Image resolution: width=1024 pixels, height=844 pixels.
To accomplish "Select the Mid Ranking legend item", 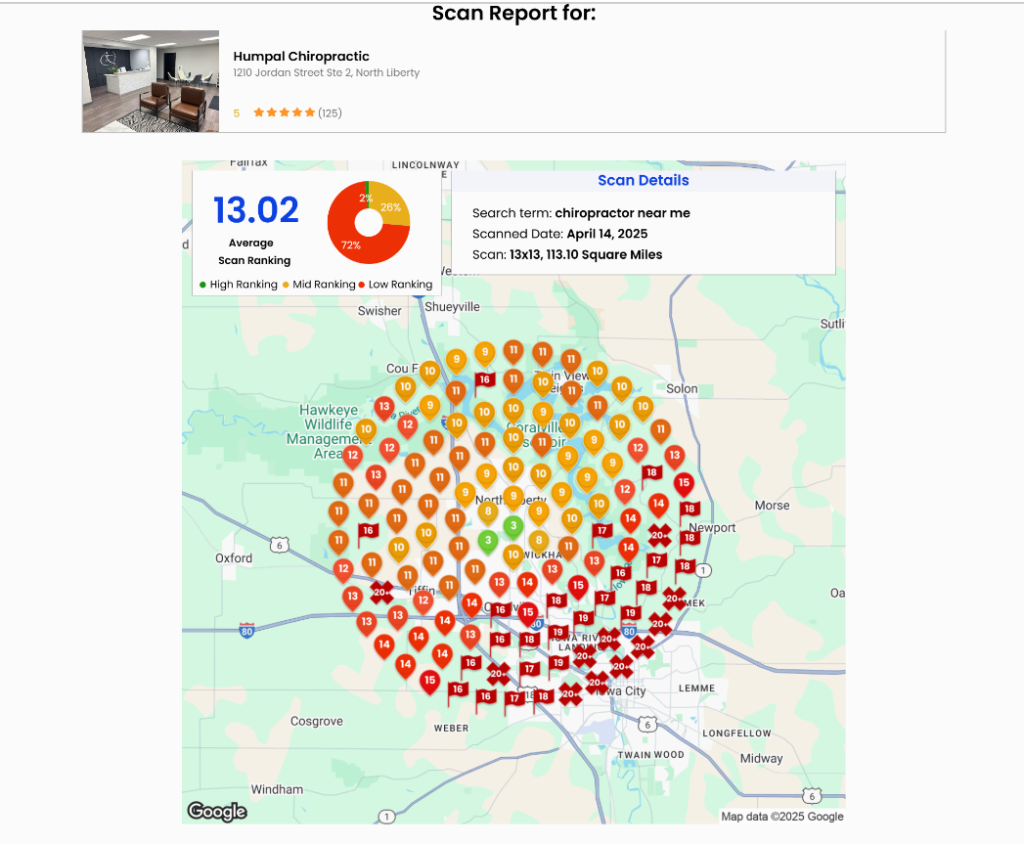I will 319,285.
